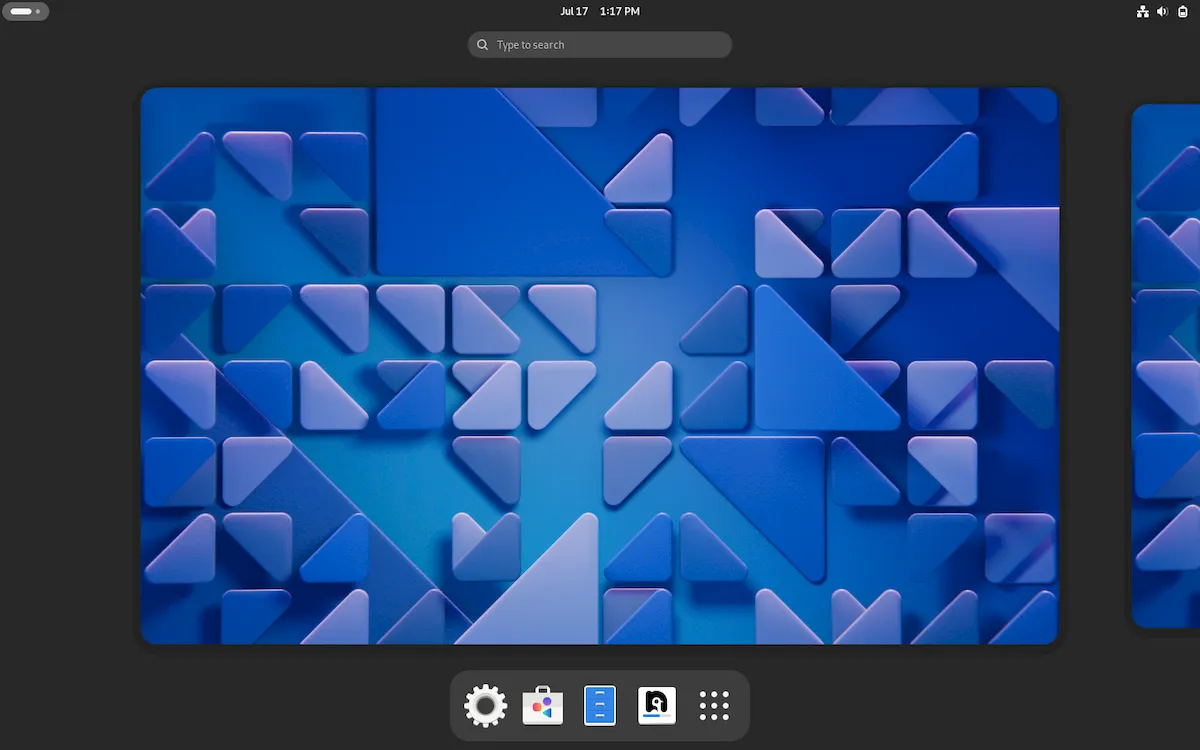
Task: Open the volume indicator
Action: (x=1162, y=12)
